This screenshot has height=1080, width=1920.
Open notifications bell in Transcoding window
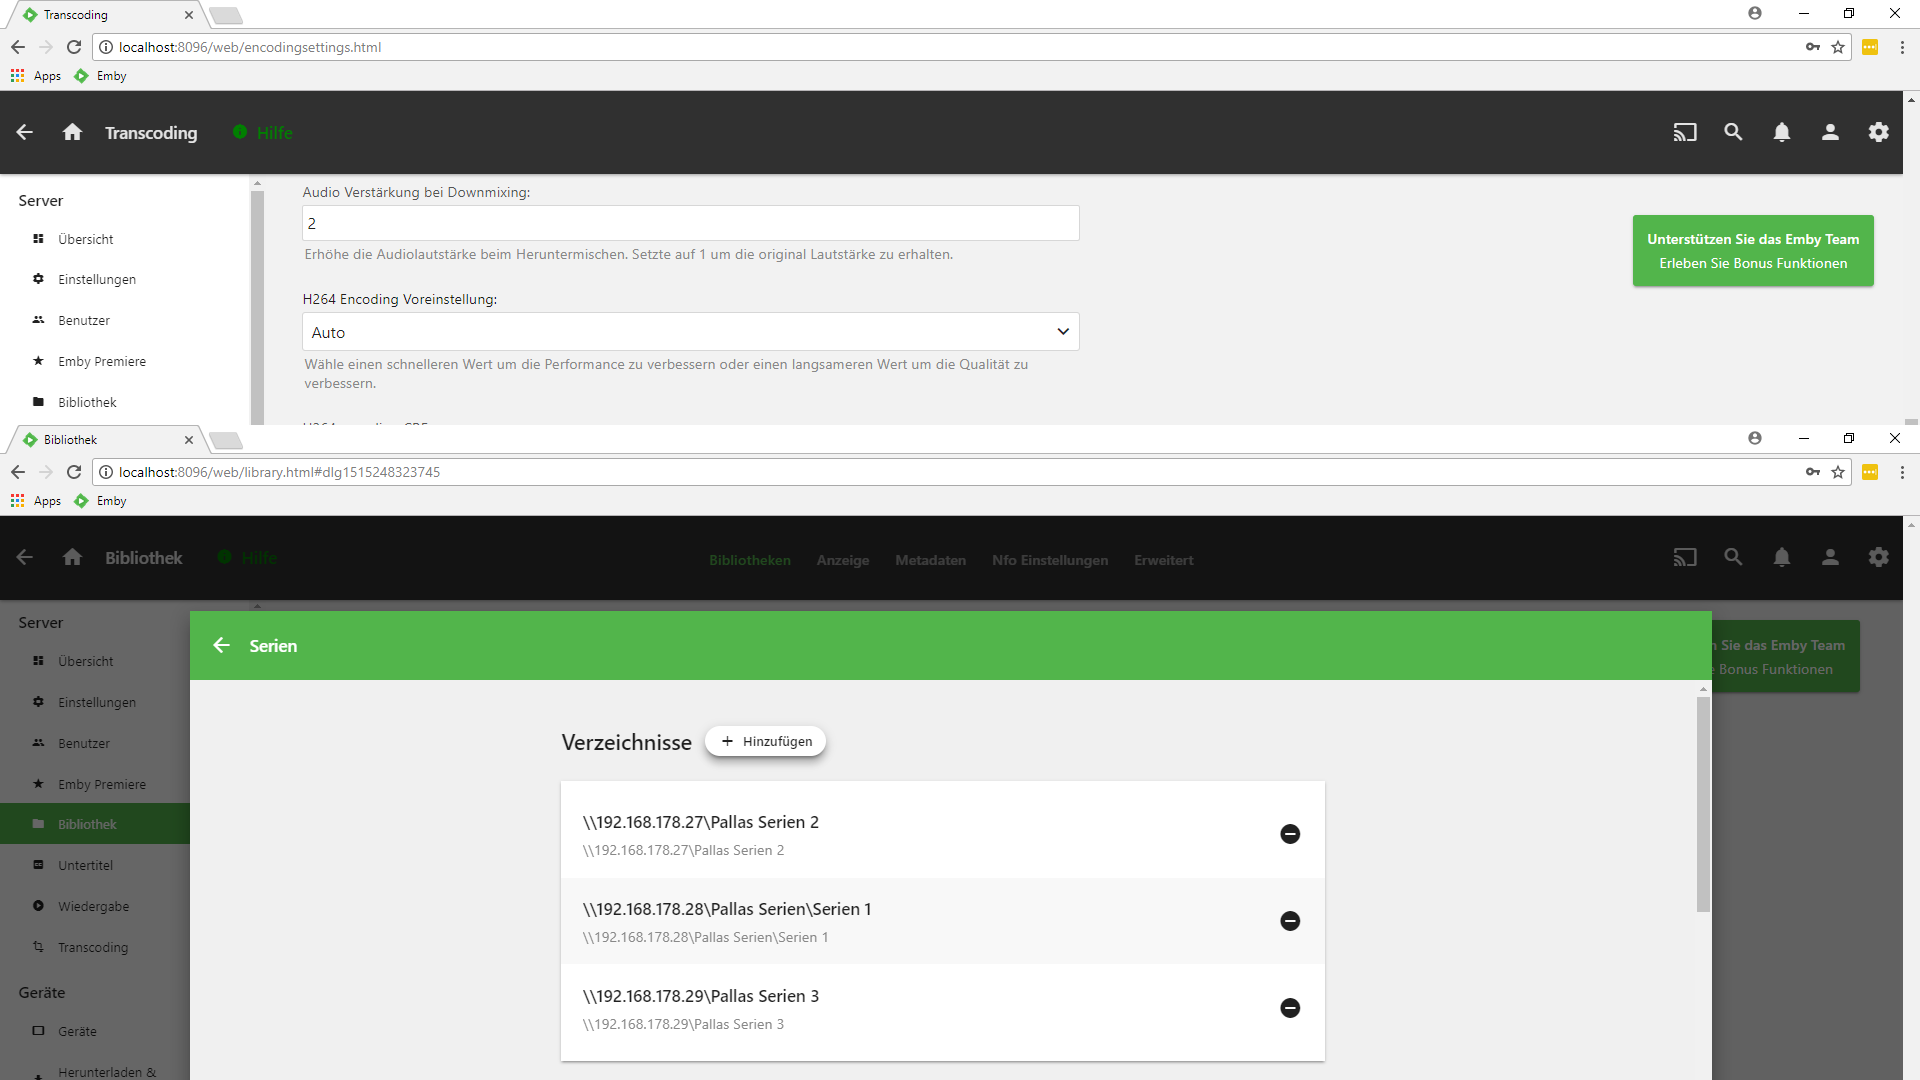click(1782, 132)
